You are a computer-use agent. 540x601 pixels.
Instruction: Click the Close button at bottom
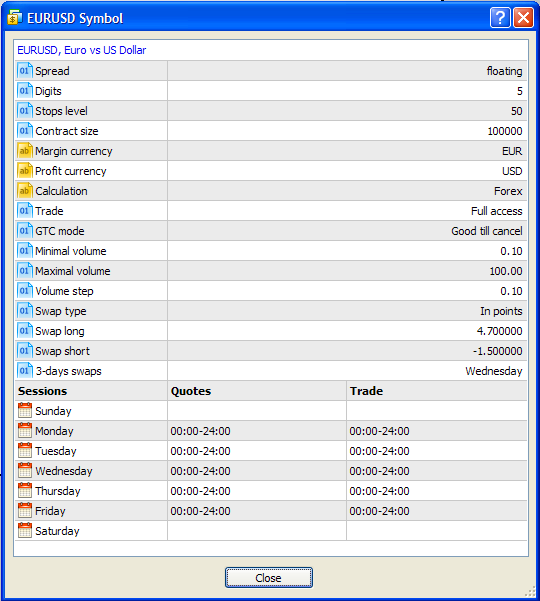point(269,578)
